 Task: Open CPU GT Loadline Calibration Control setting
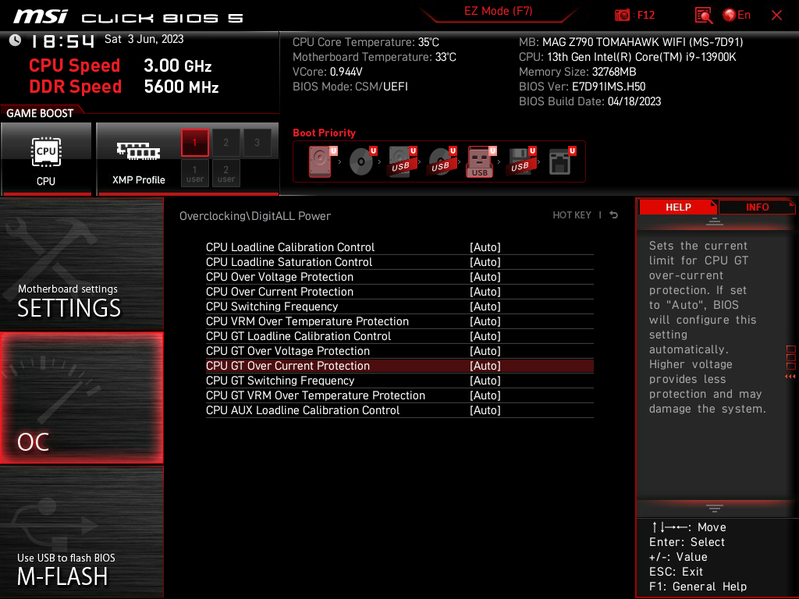[x=400, y=336]
